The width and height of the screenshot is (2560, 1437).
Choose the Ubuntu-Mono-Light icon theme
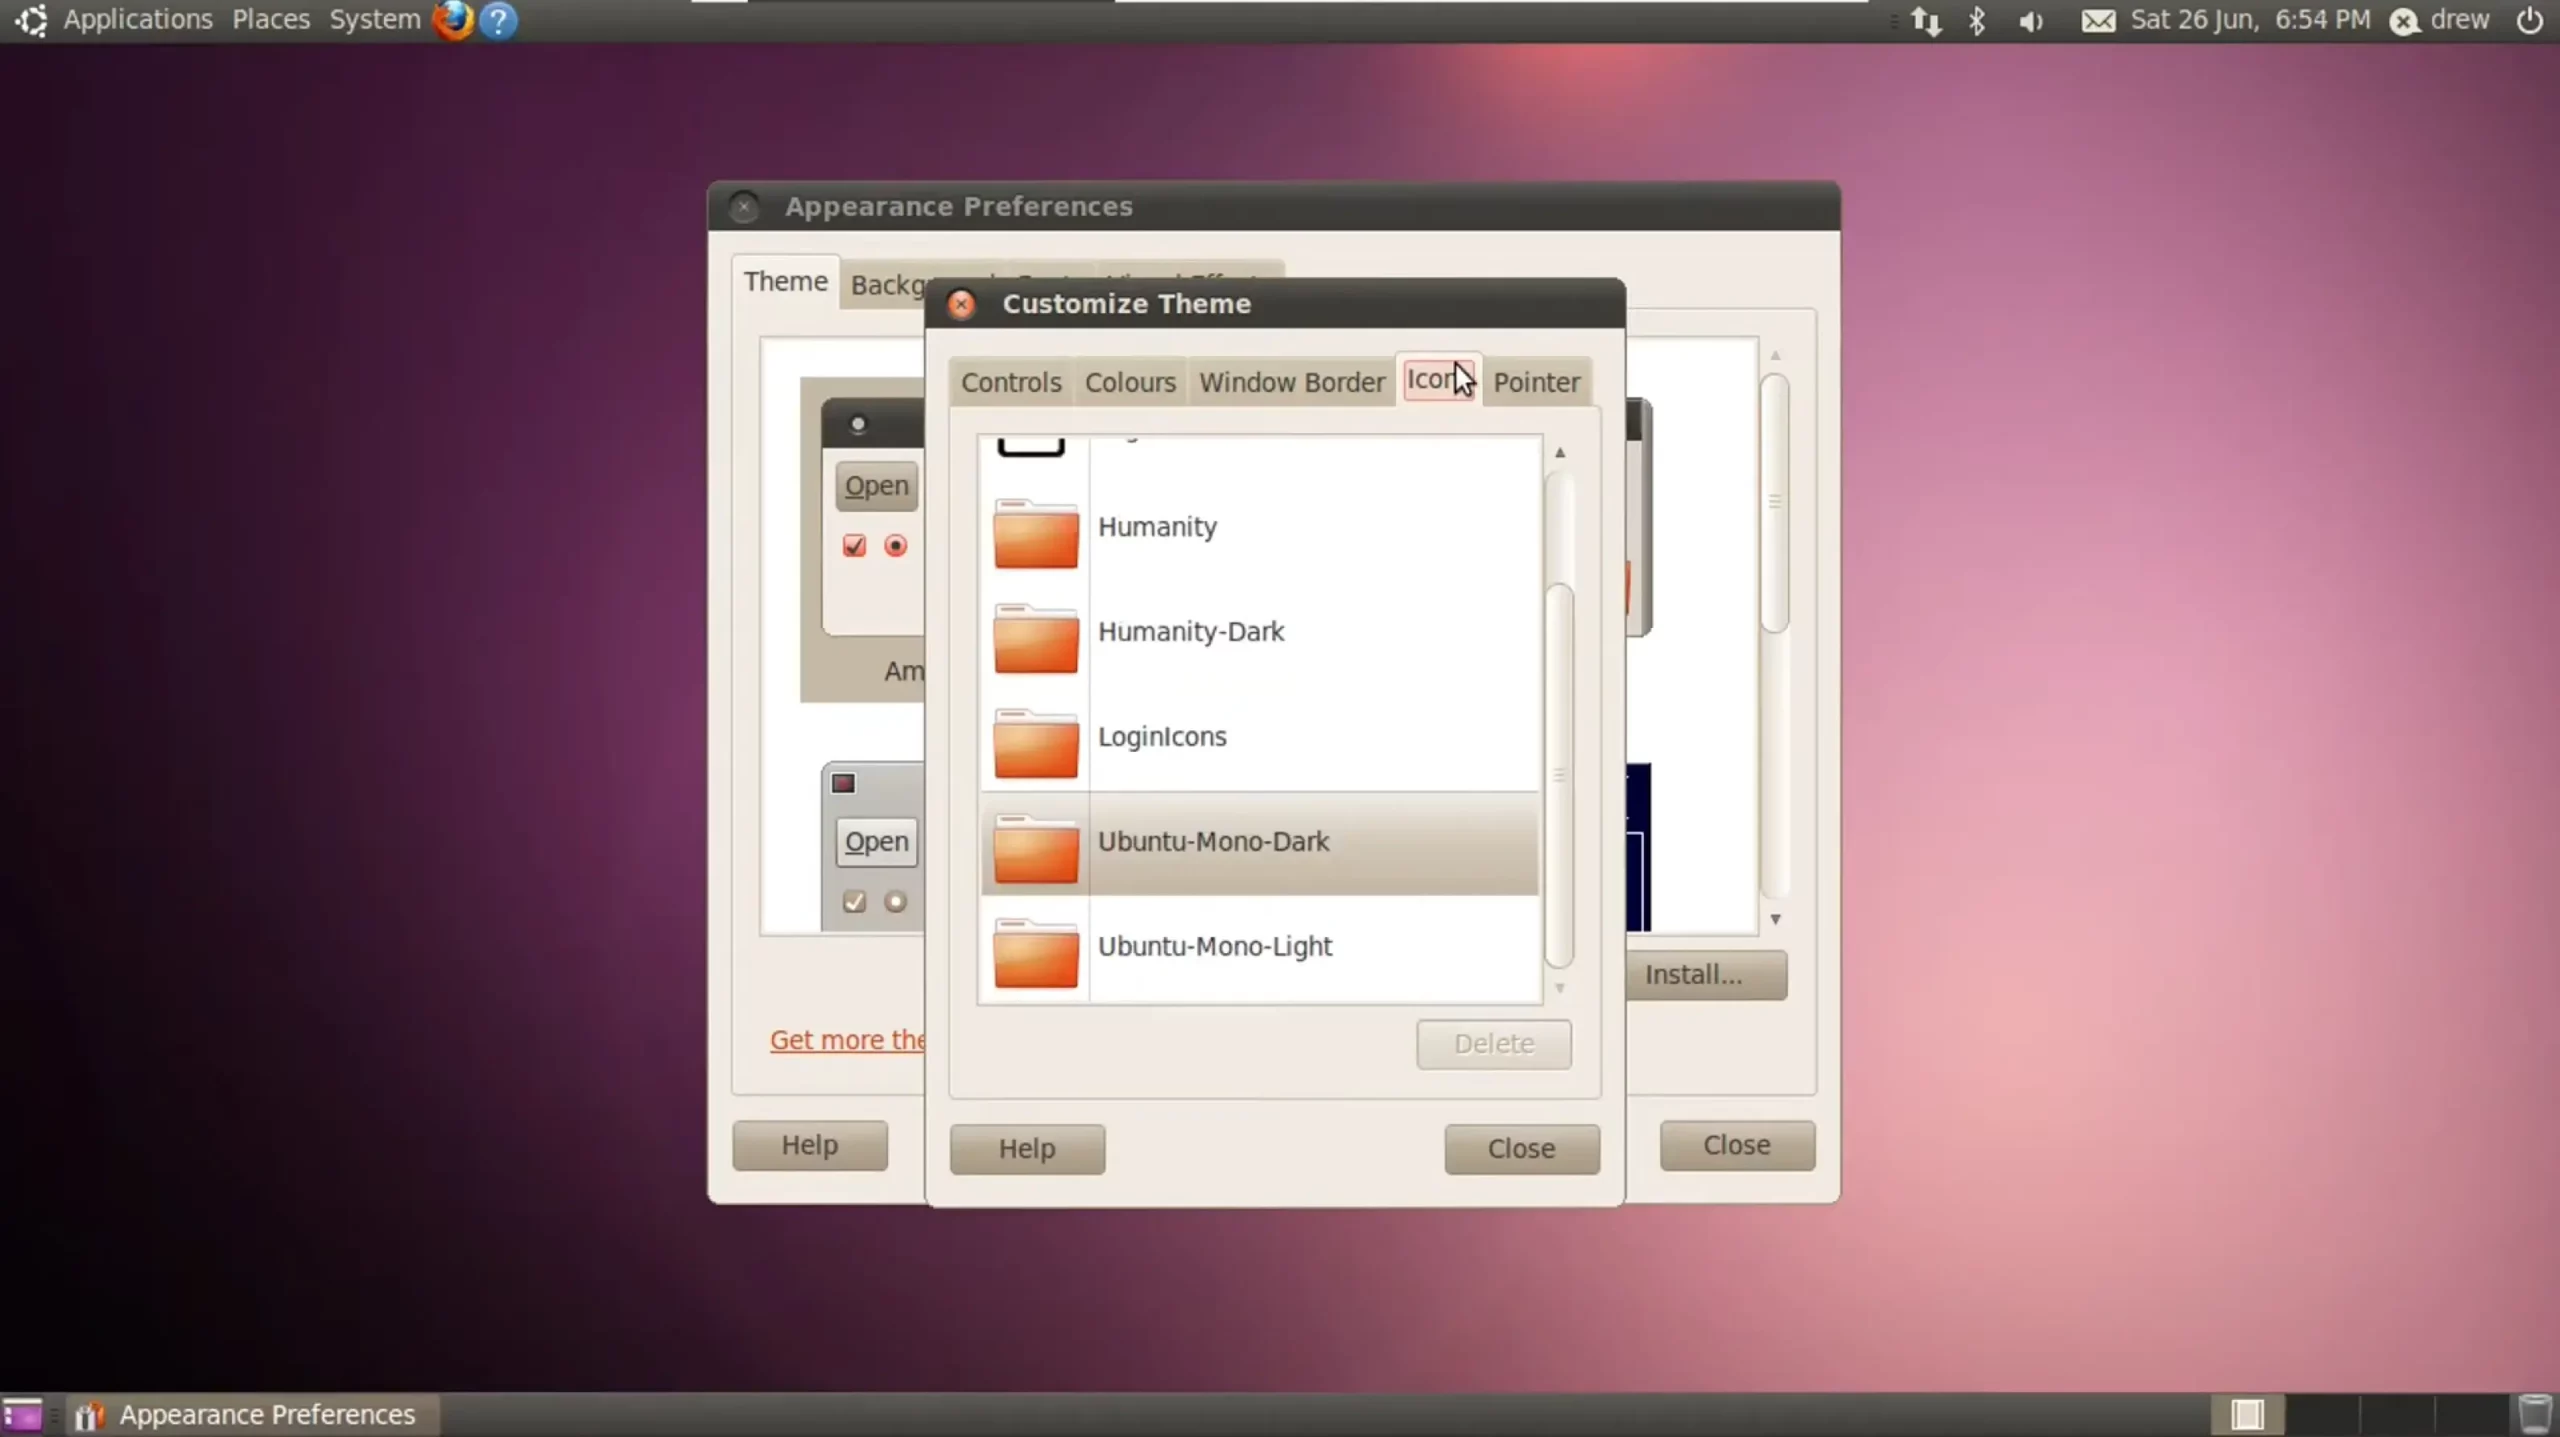click(x=1214, y=947)
